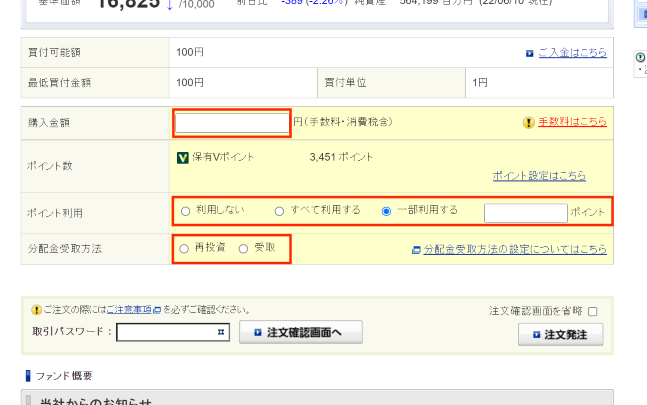Select 再投資 as the distribution method
Screen dimensions: 647x405
(x=183, y=247)
